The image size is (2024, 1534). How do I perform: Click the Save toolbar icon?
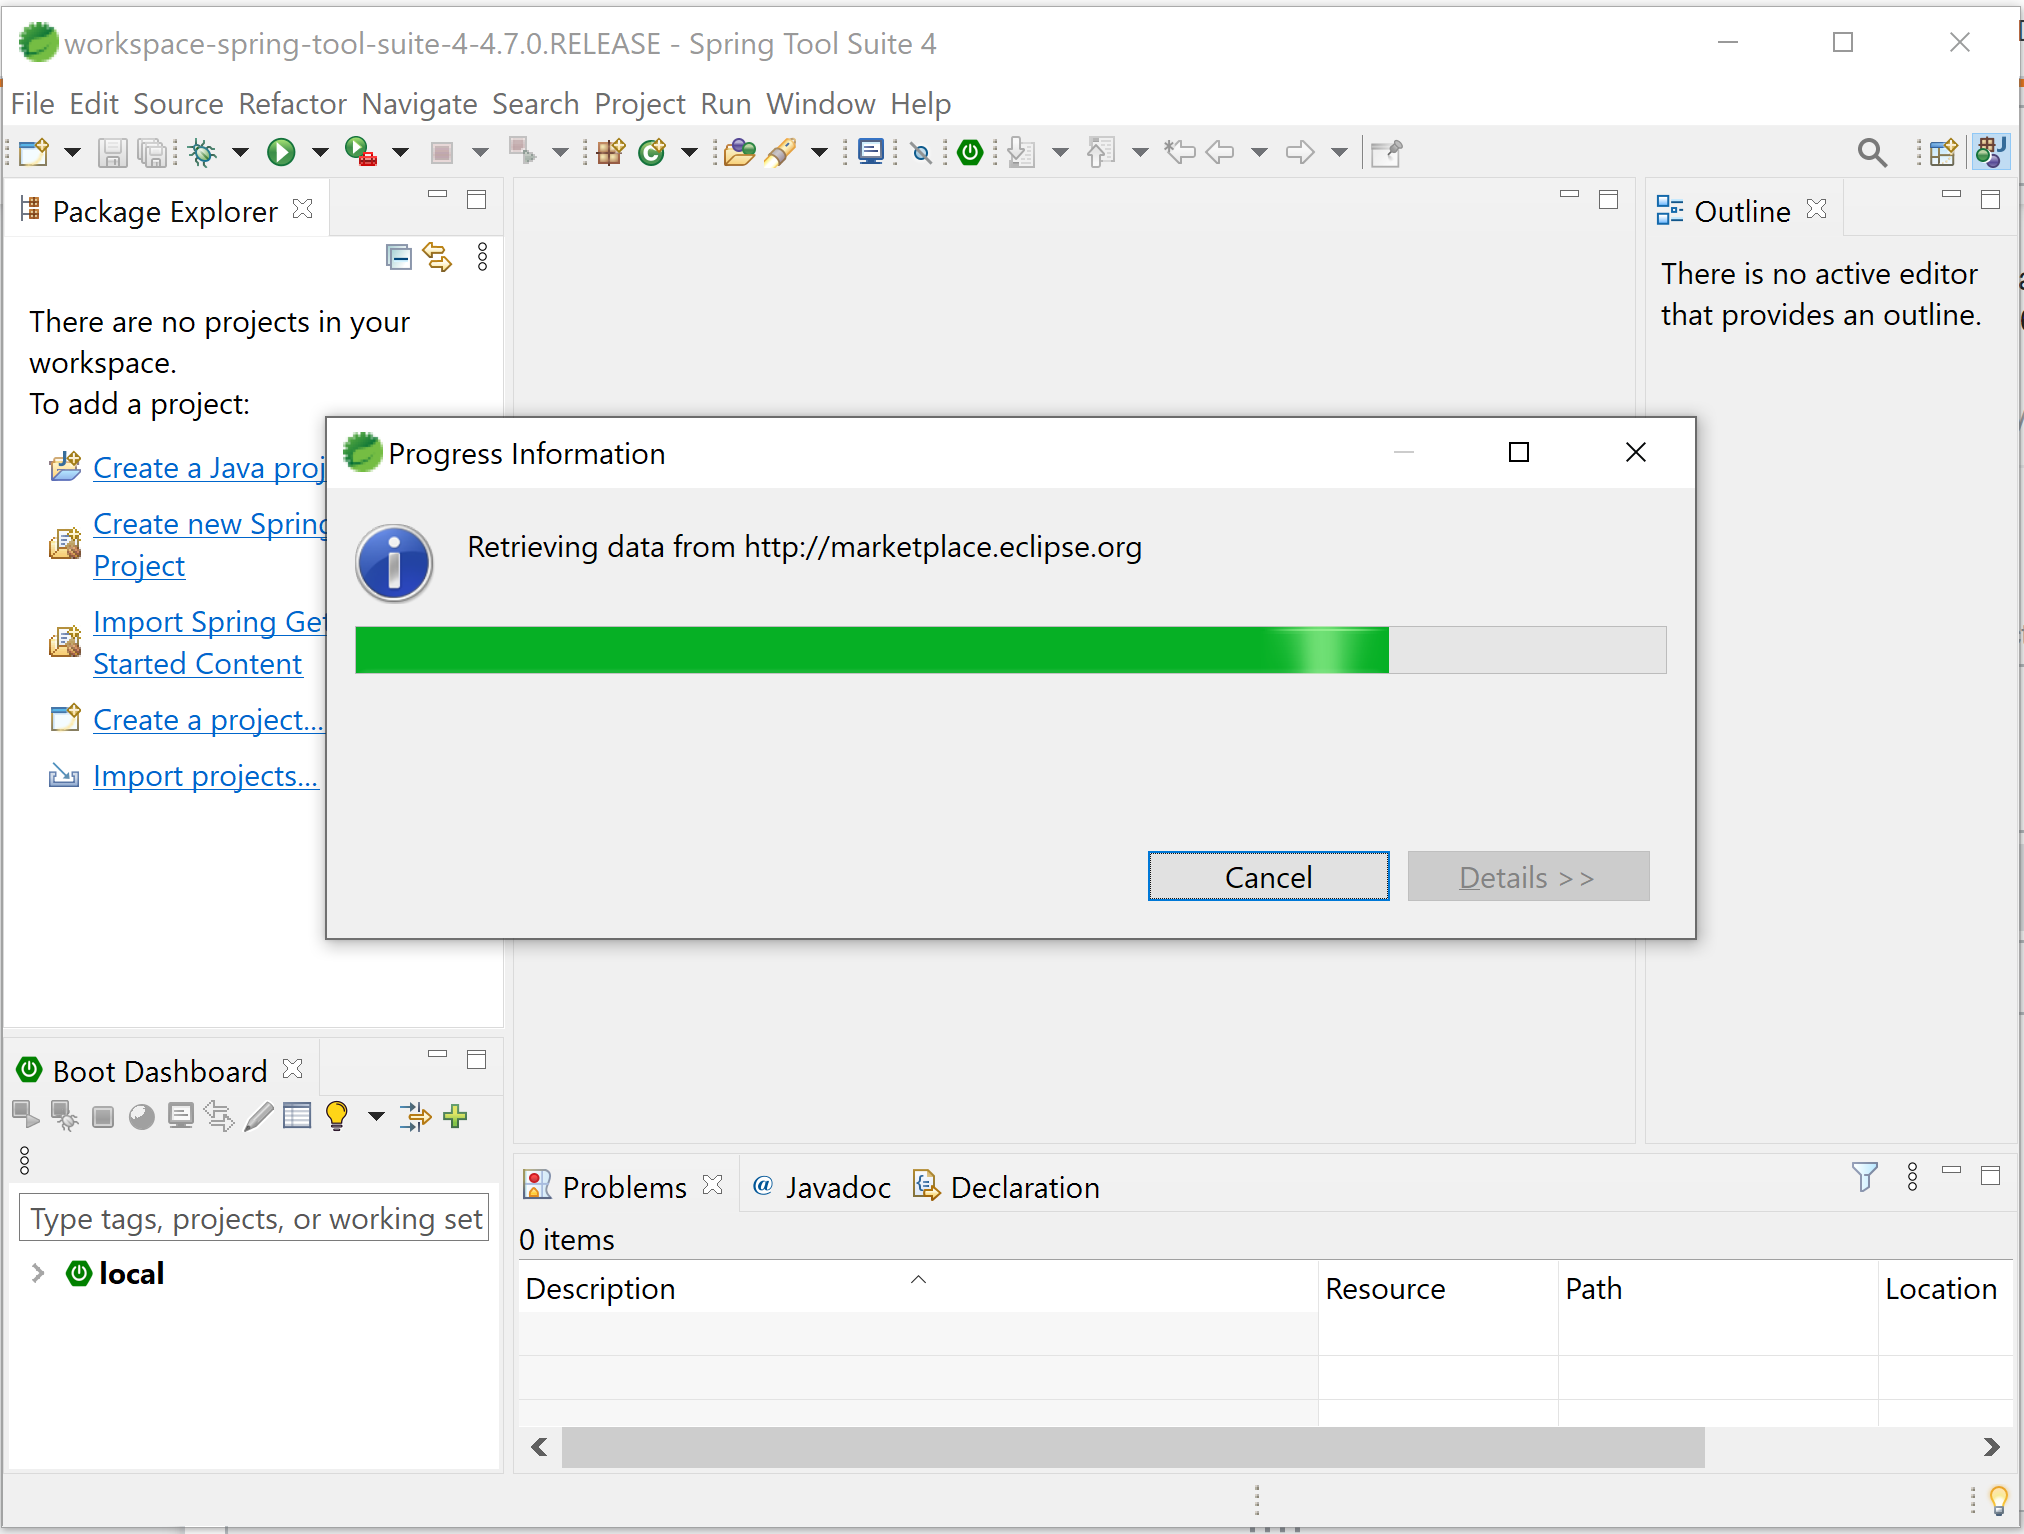(x=112, y=152)
